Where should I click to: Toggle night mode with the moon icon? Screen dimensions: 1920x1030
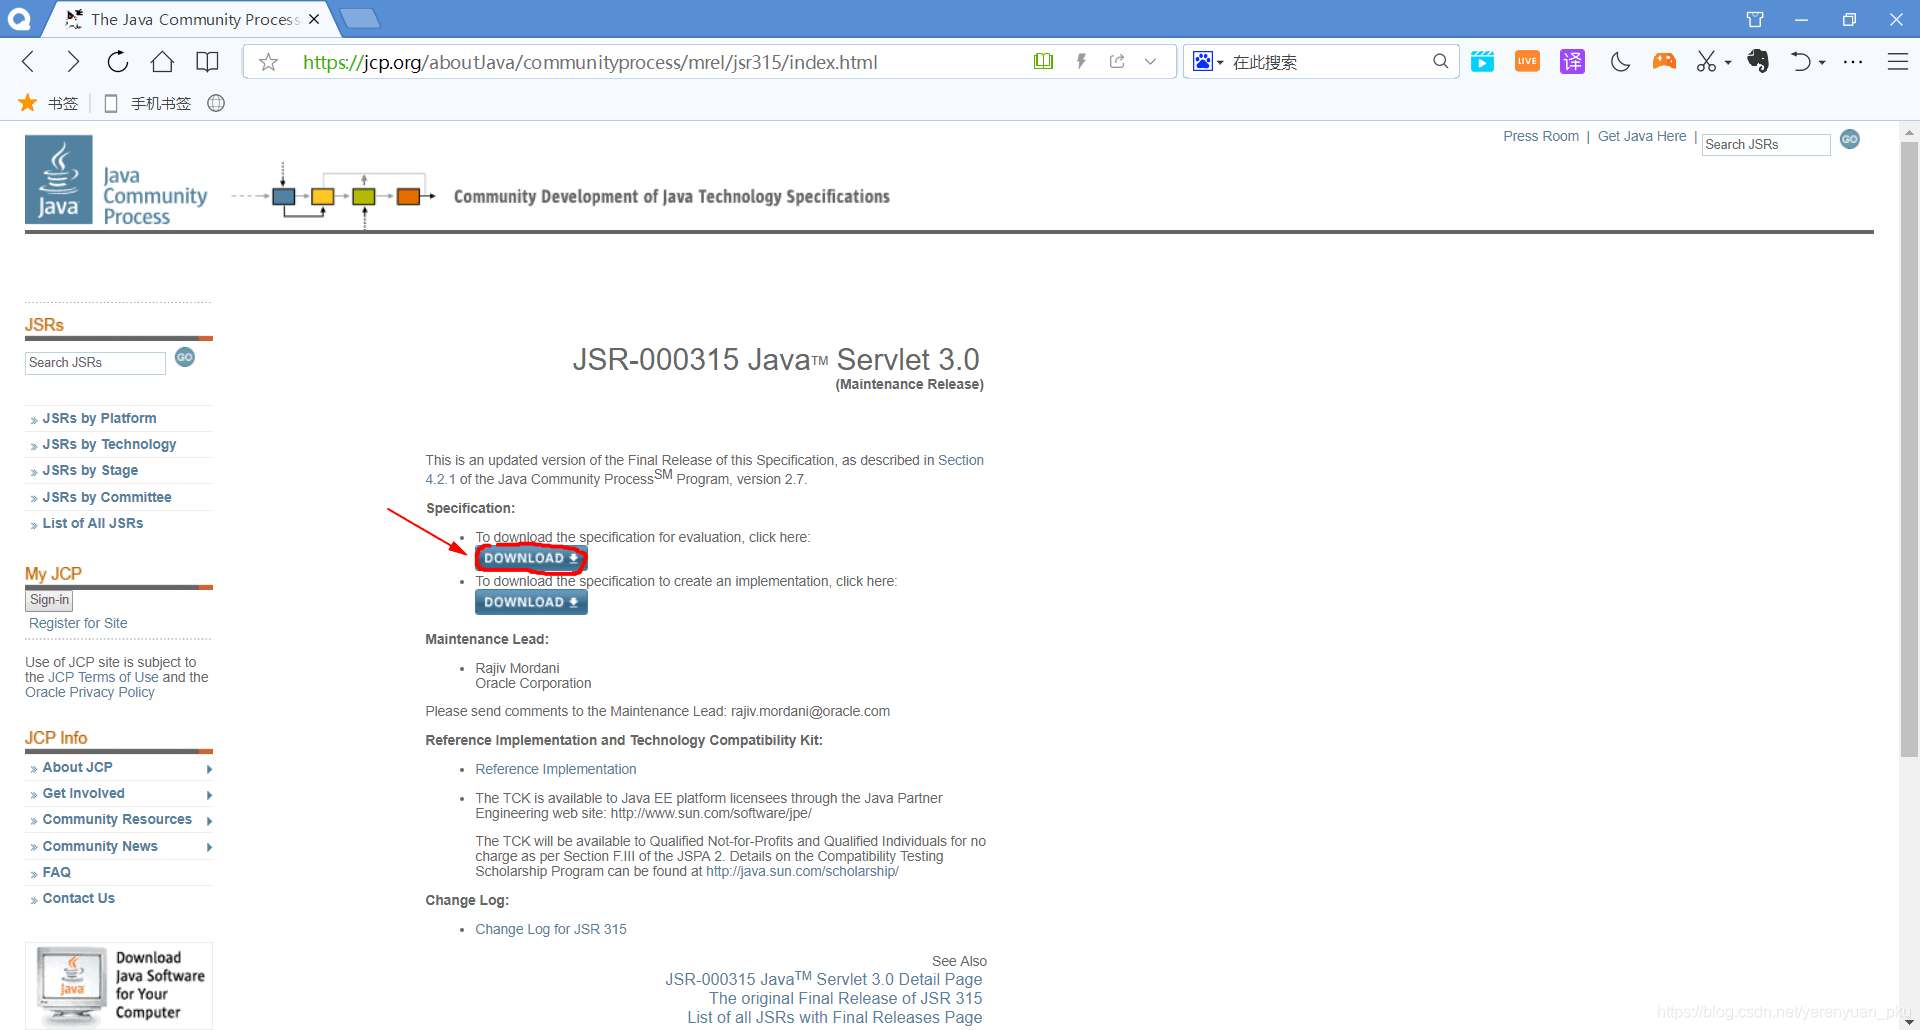(x=1620, y=62)
